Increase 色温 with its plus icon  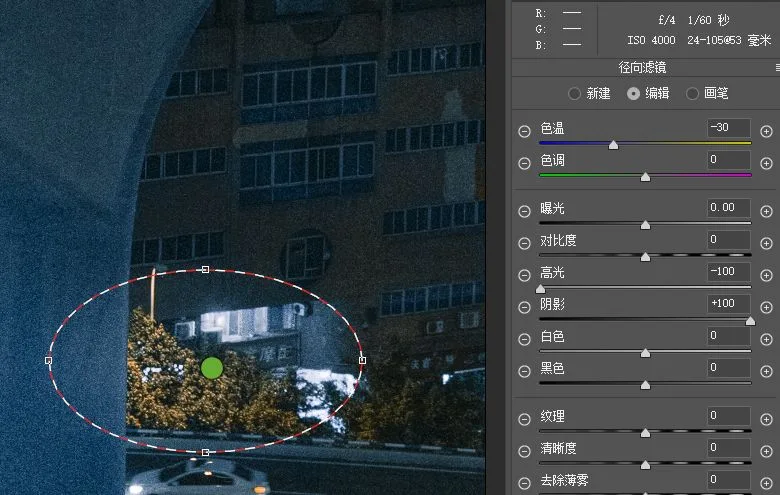point(766,131)
